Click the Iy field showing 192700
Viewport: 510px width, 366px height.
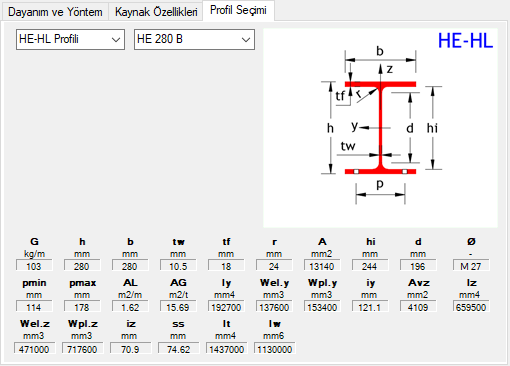click(x=226, y=307)
